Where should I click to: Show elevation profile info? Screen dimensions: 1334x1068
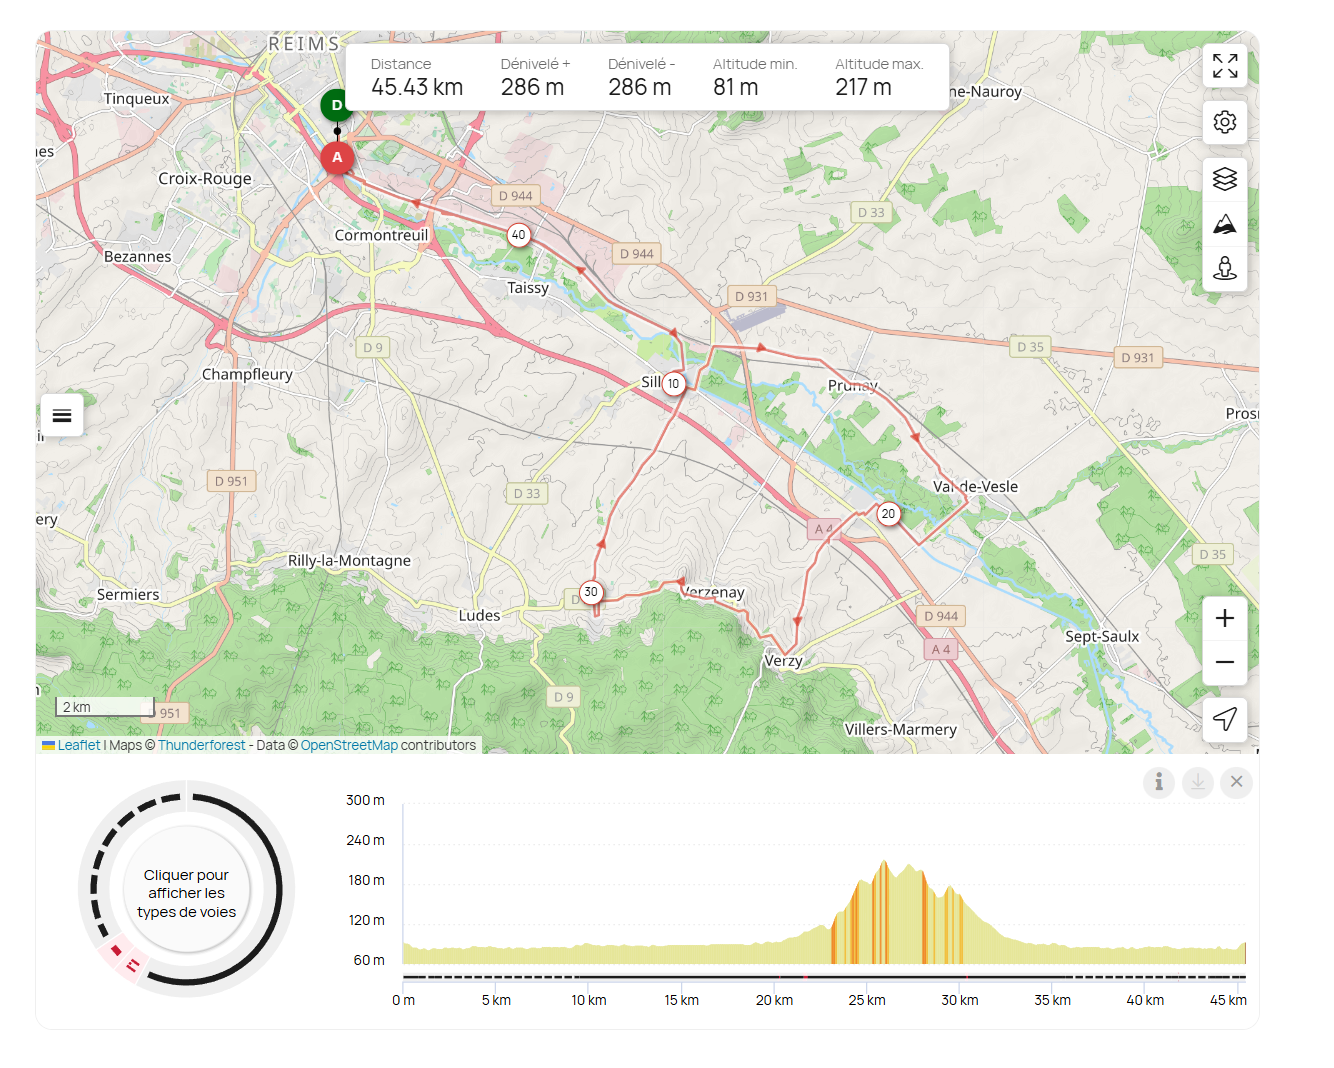[1158, 782]
